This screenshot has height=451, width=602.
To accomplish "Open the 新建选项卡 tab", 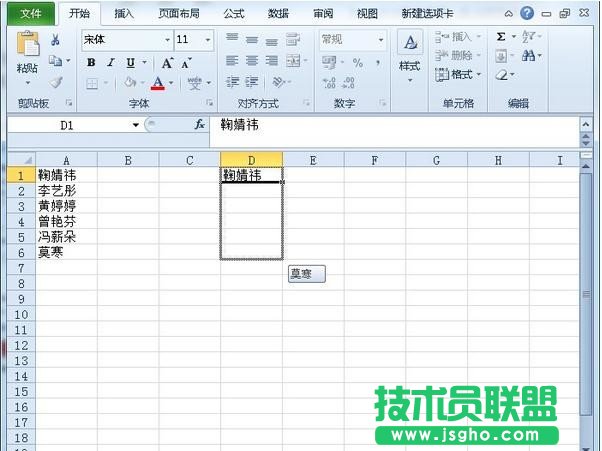I will click(427, 13).
